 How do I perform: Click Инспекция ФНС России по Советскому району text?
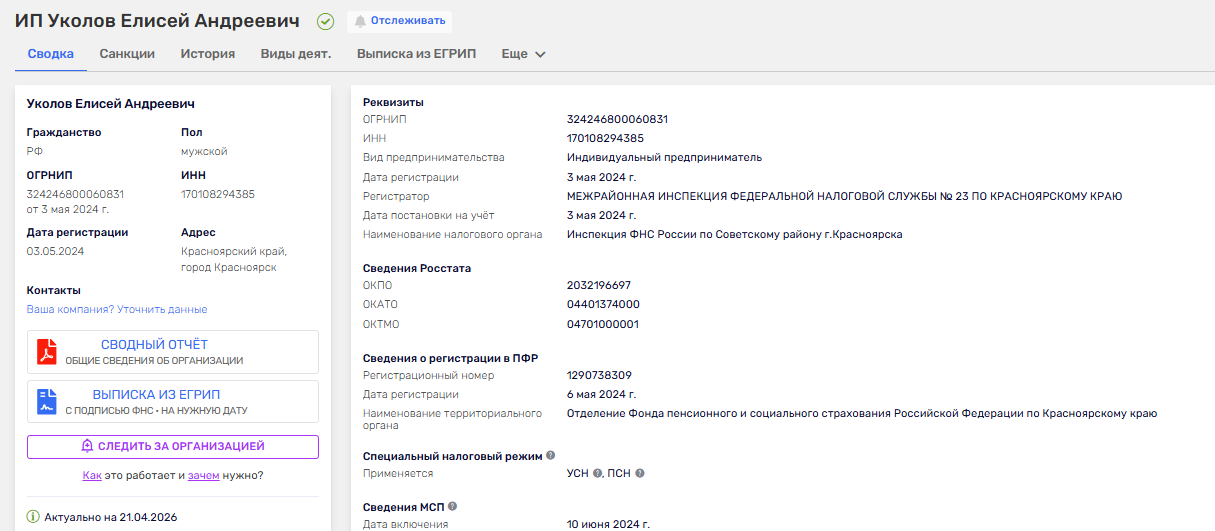point(735,235)
